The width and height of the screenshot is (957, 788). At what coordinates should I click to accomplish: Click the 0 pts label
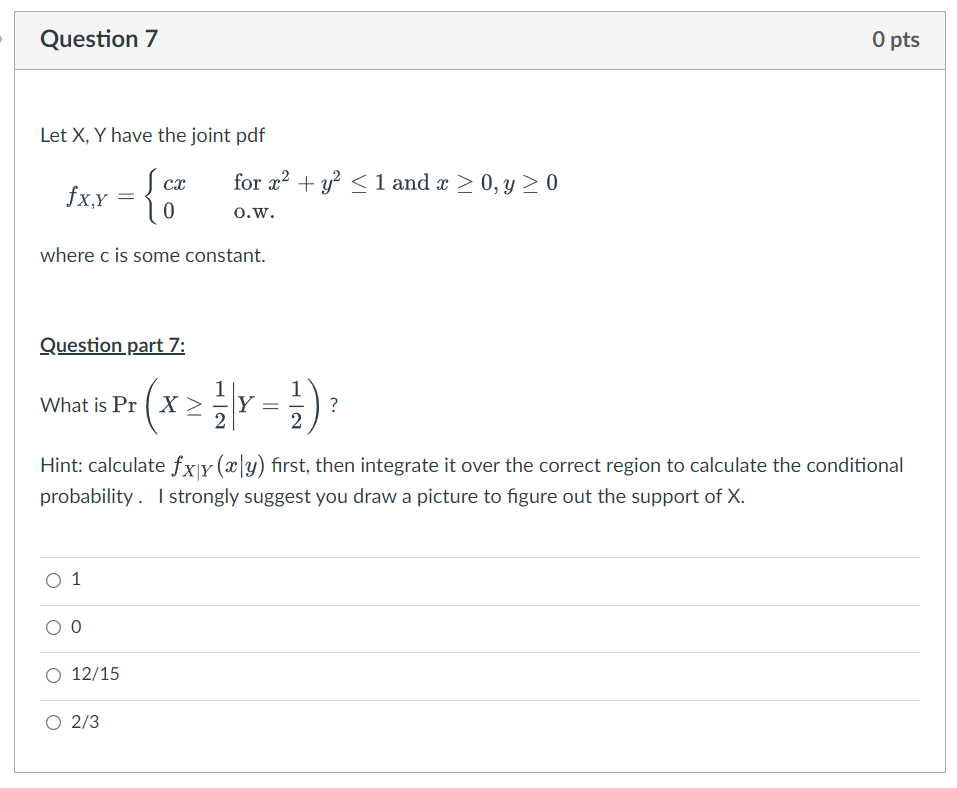point(895,39)
